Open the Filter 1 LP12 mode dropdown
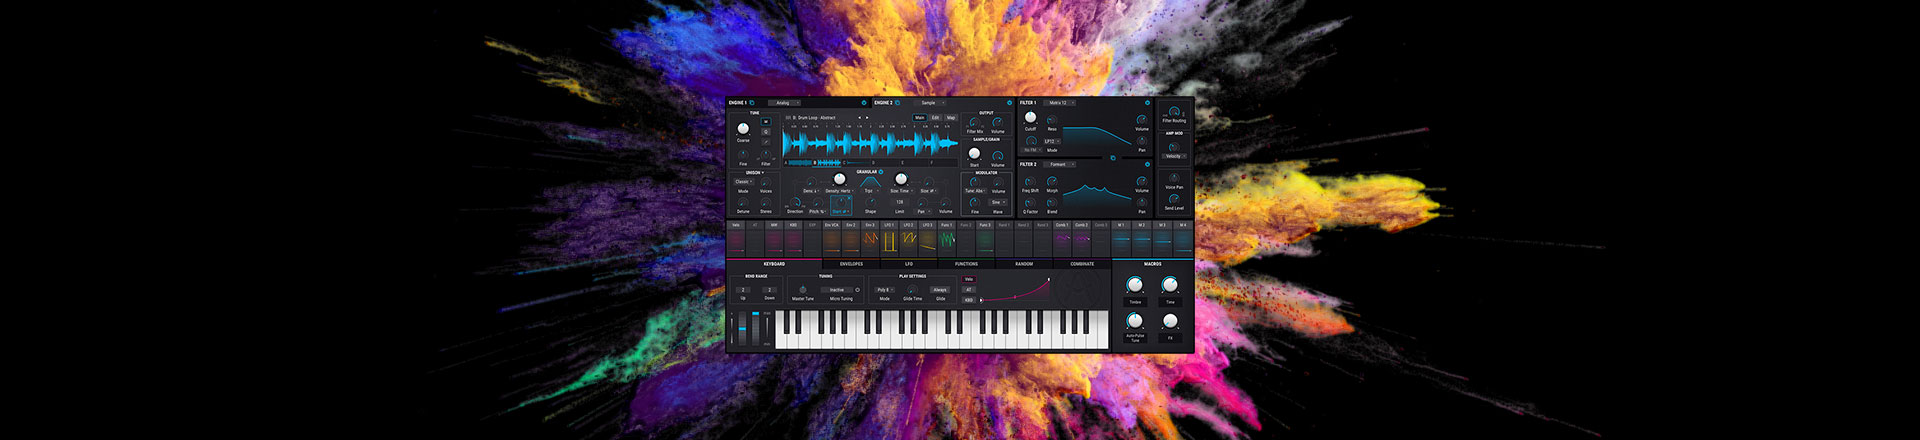The width and height of the screenshot is (1920, 440). click(x=1051, y=141)
